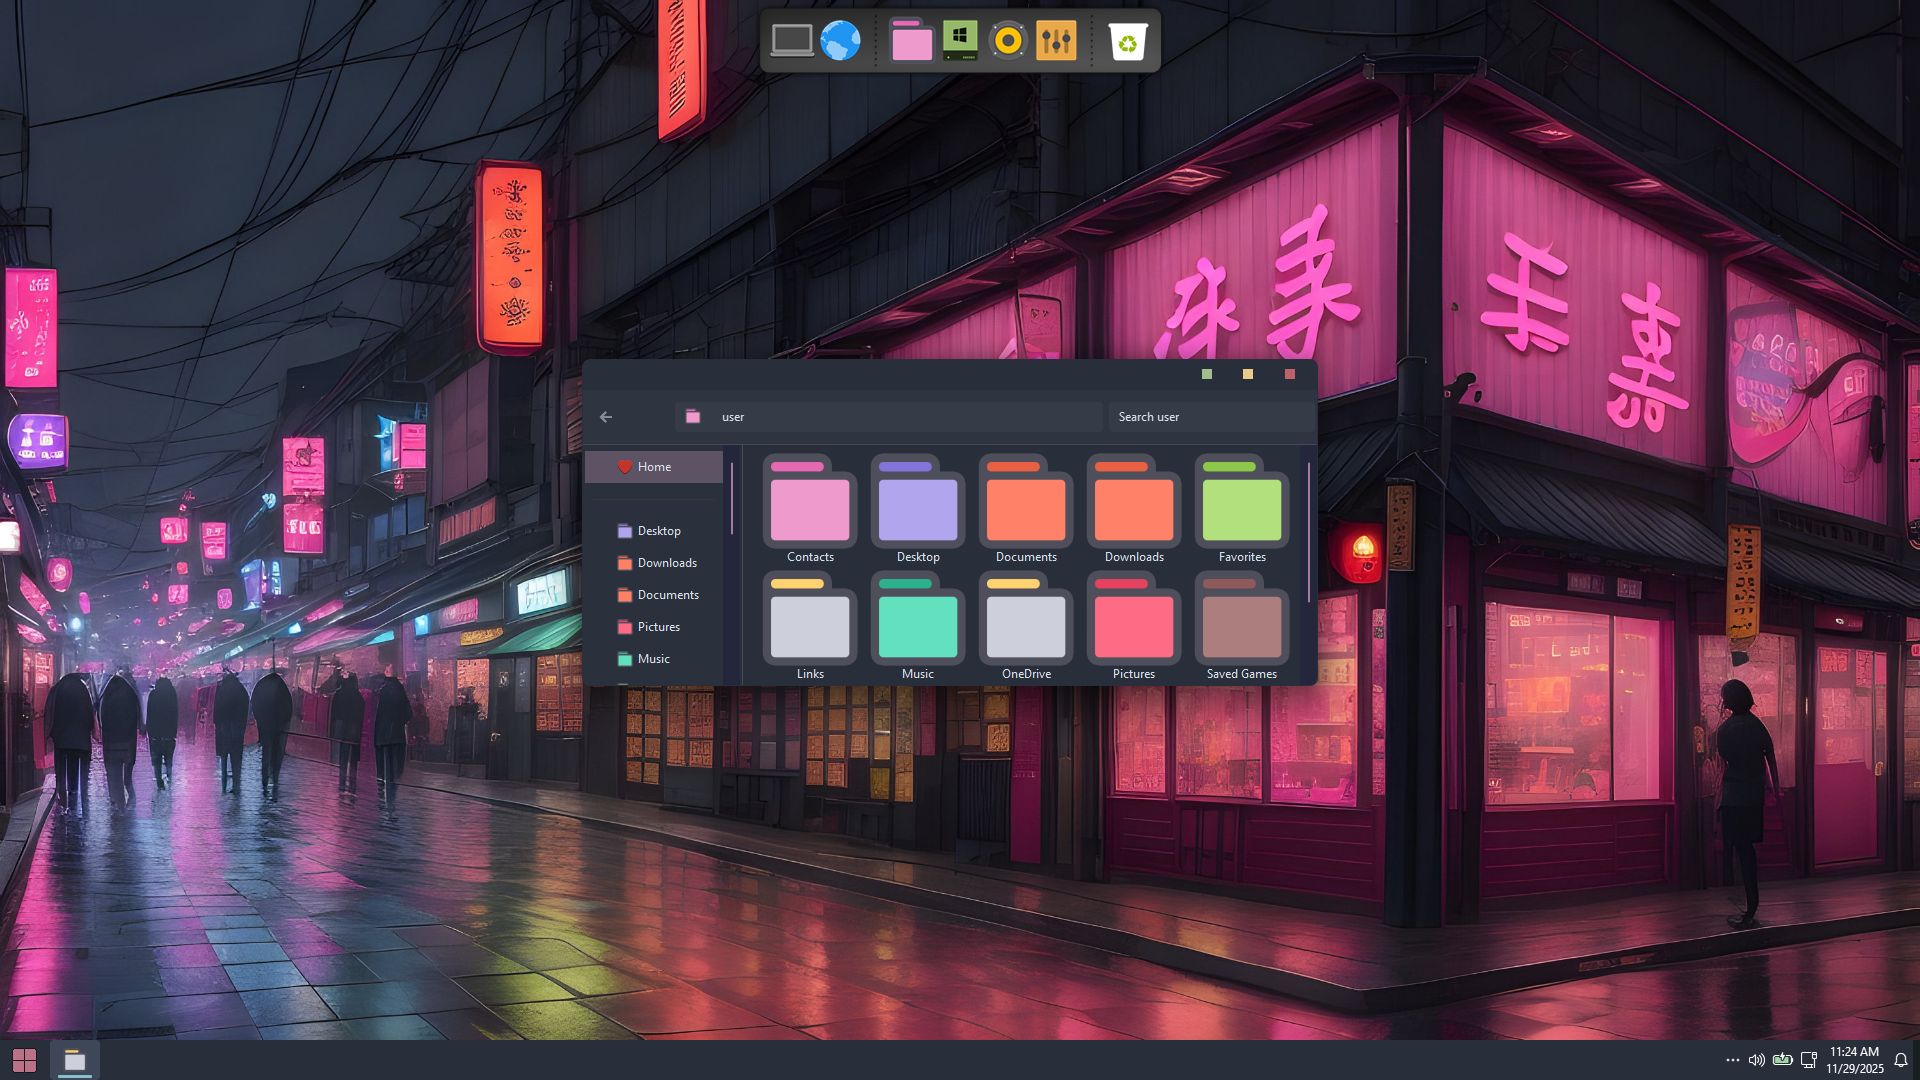Open the Saved Games folder
The image size is (1920, 1080).
tap(1241, 626)
